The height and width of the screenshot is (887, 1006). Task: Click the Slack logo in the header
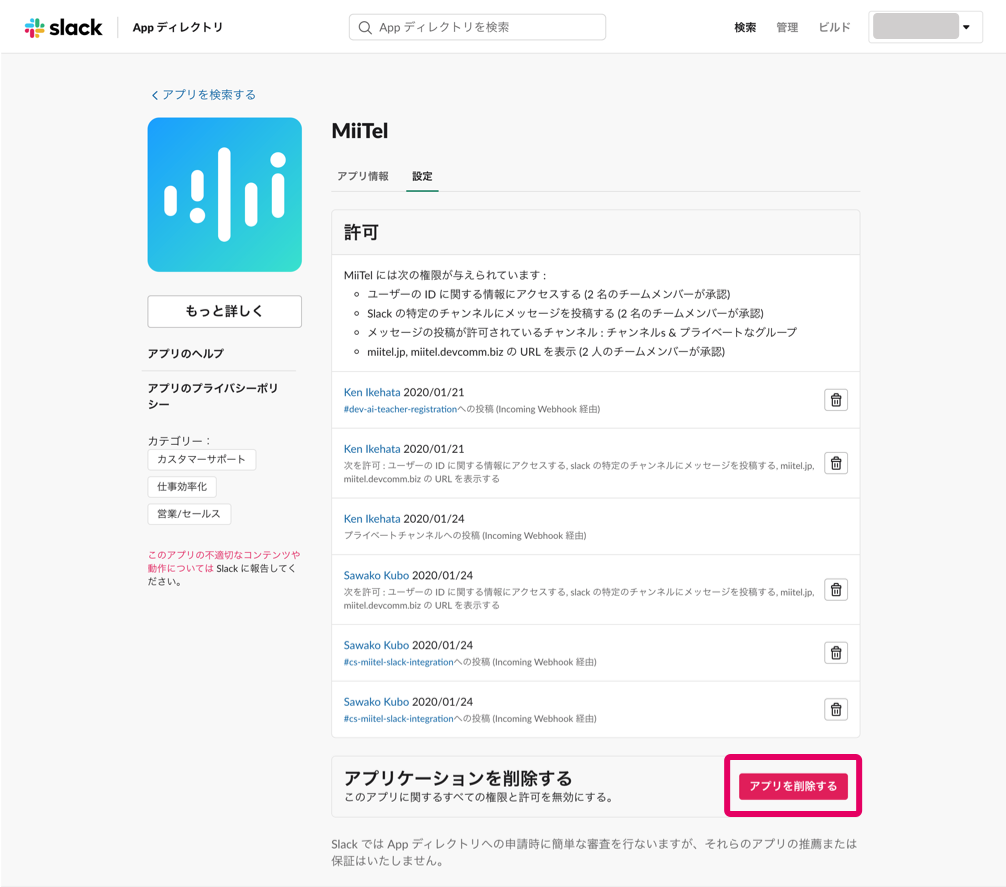click(64, 28)
